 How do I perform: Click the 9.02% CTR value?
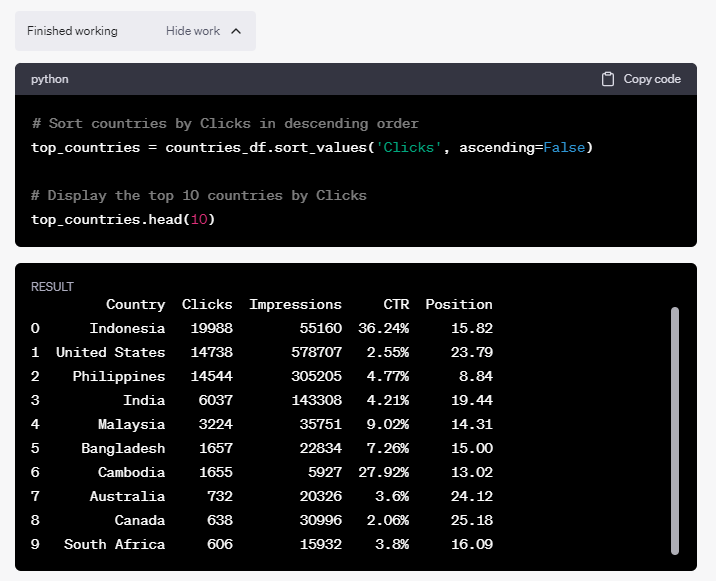388,424
